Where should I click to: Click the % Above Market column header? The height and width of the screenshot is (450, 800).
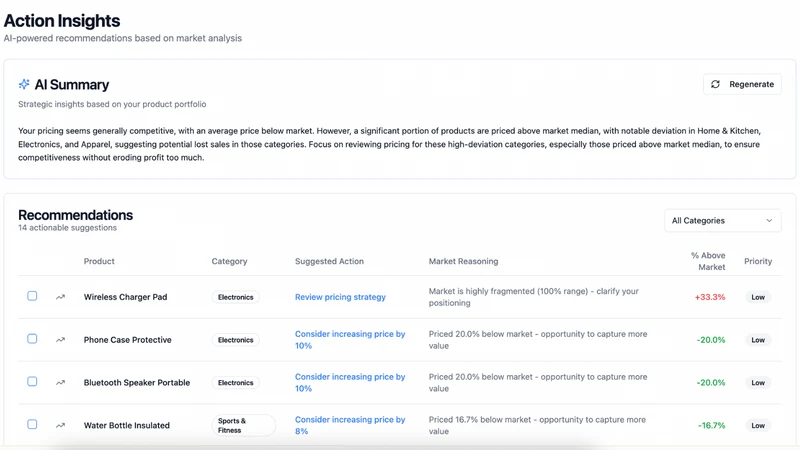click(x=708, y=261)
